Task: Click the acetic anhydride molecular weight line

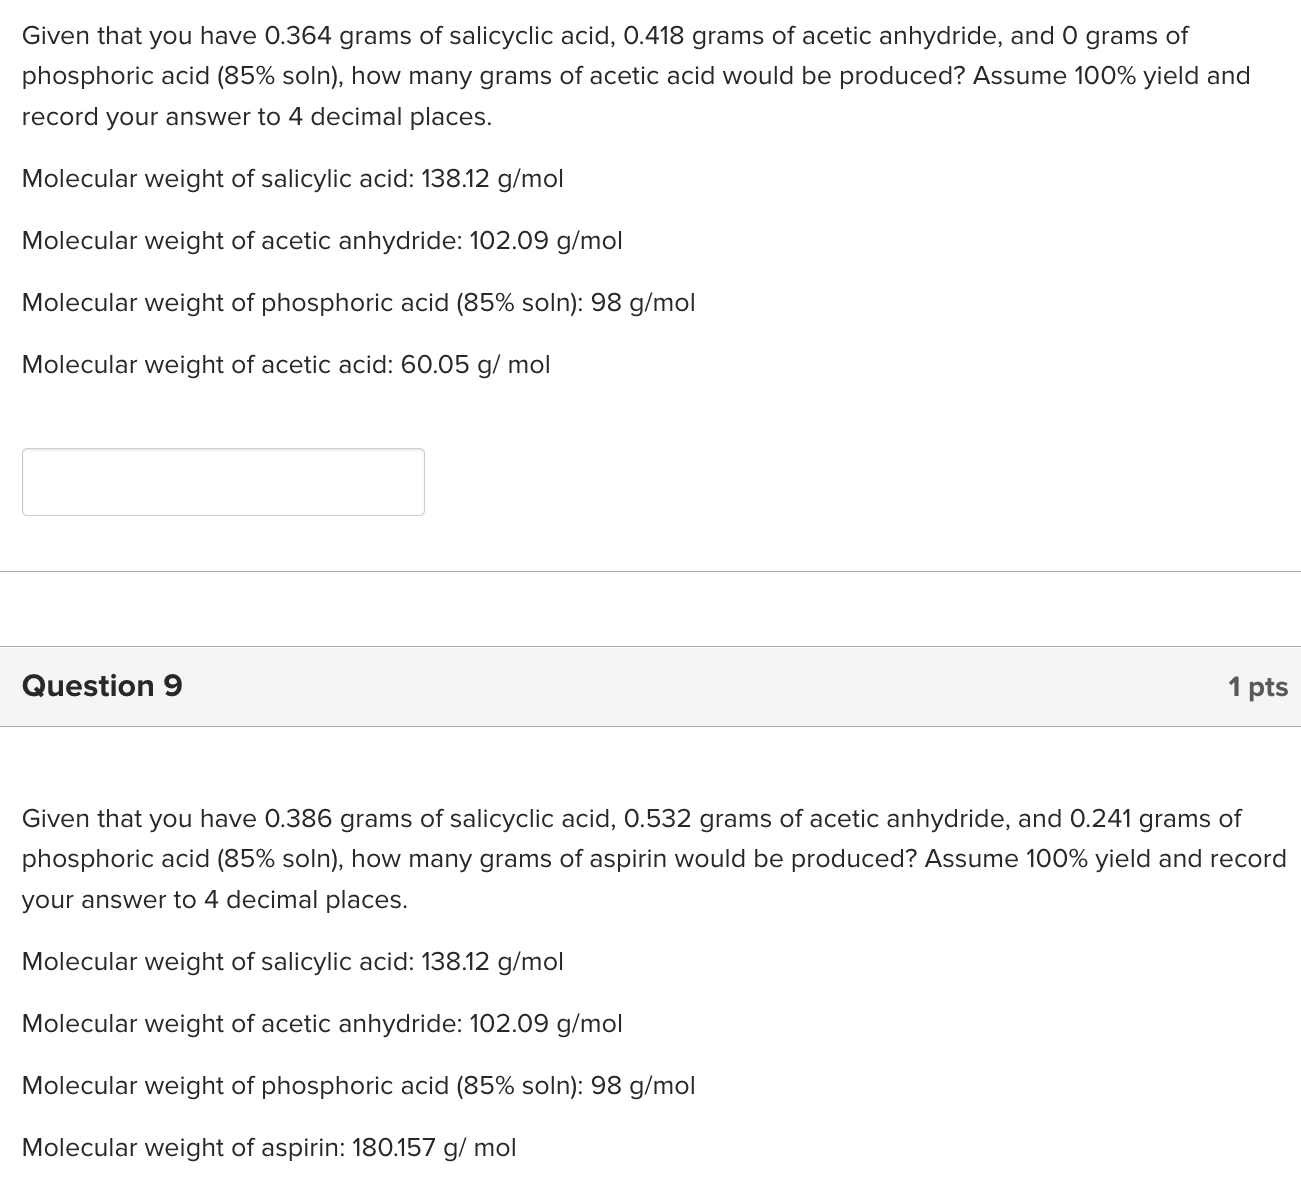Action: [x=321, y=240]
